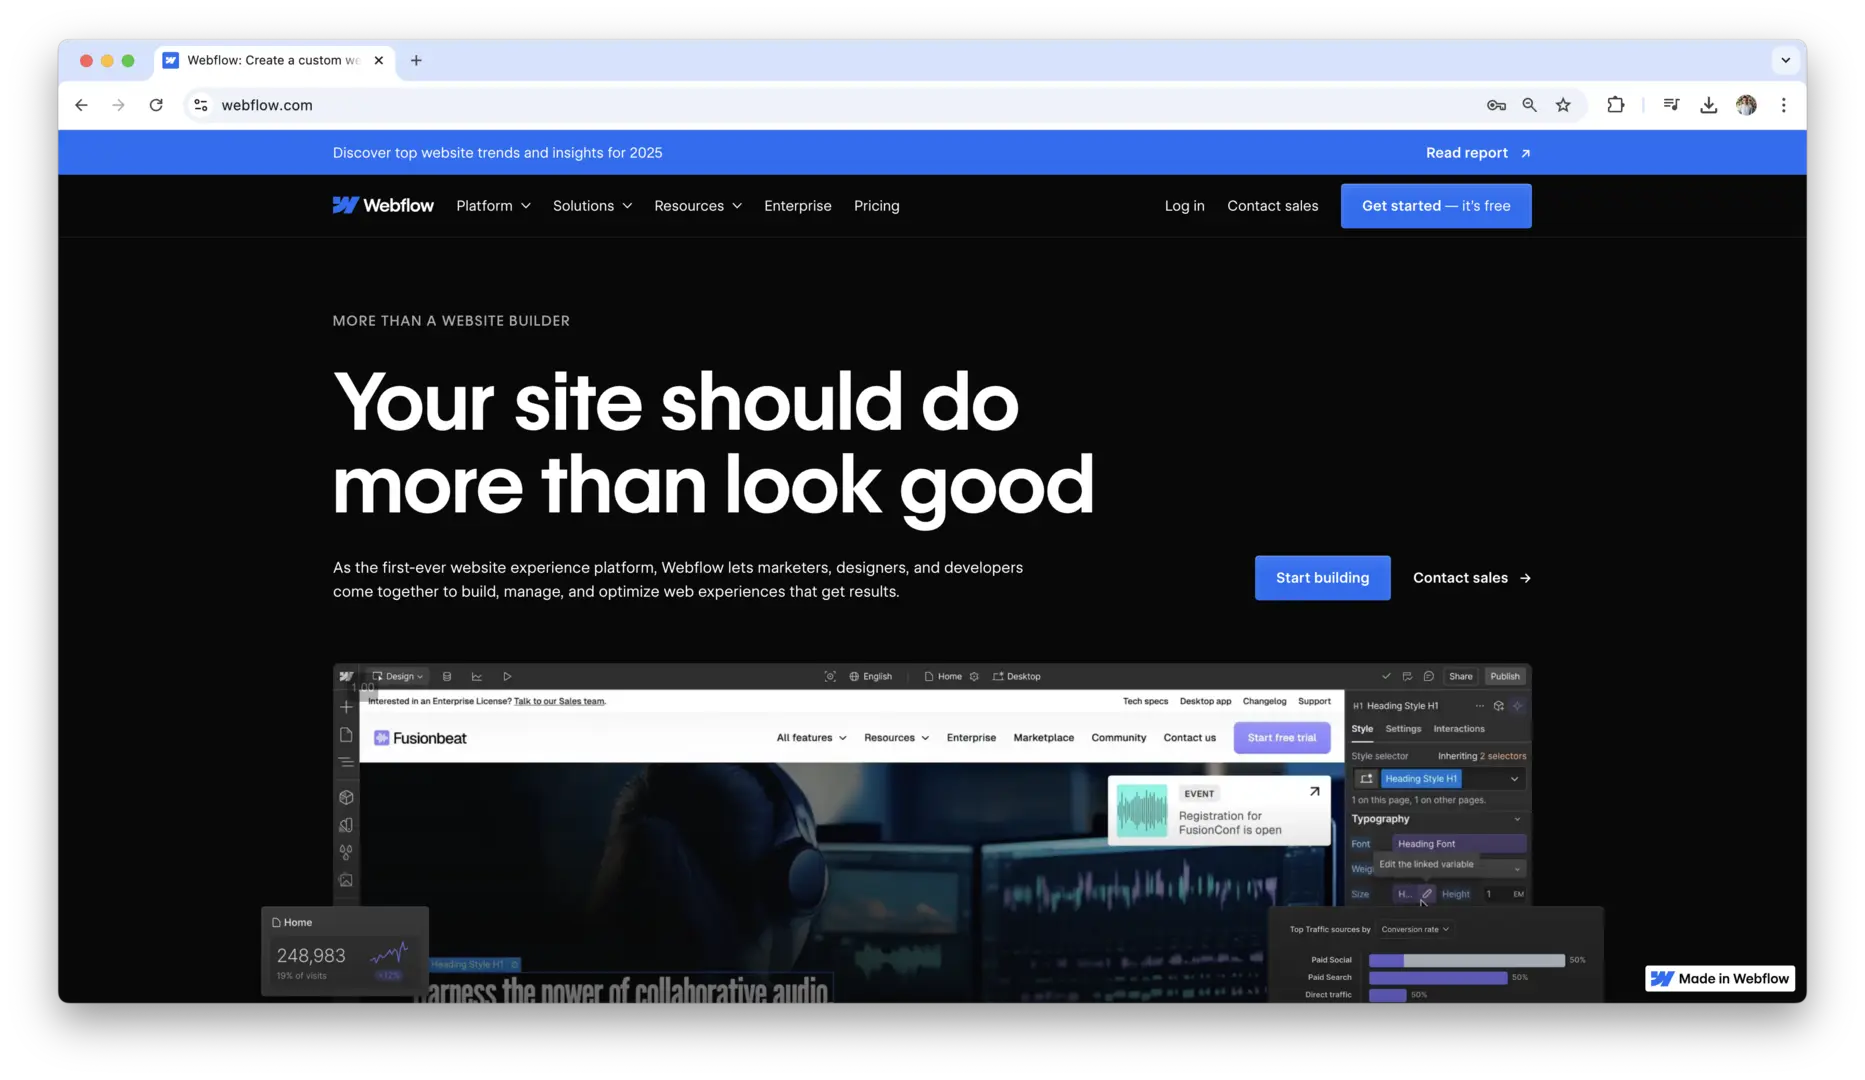This screenshot has width=1865, height=1080.
Task: Open the media controls icon in the toolbar
Action: point(1671,105)
